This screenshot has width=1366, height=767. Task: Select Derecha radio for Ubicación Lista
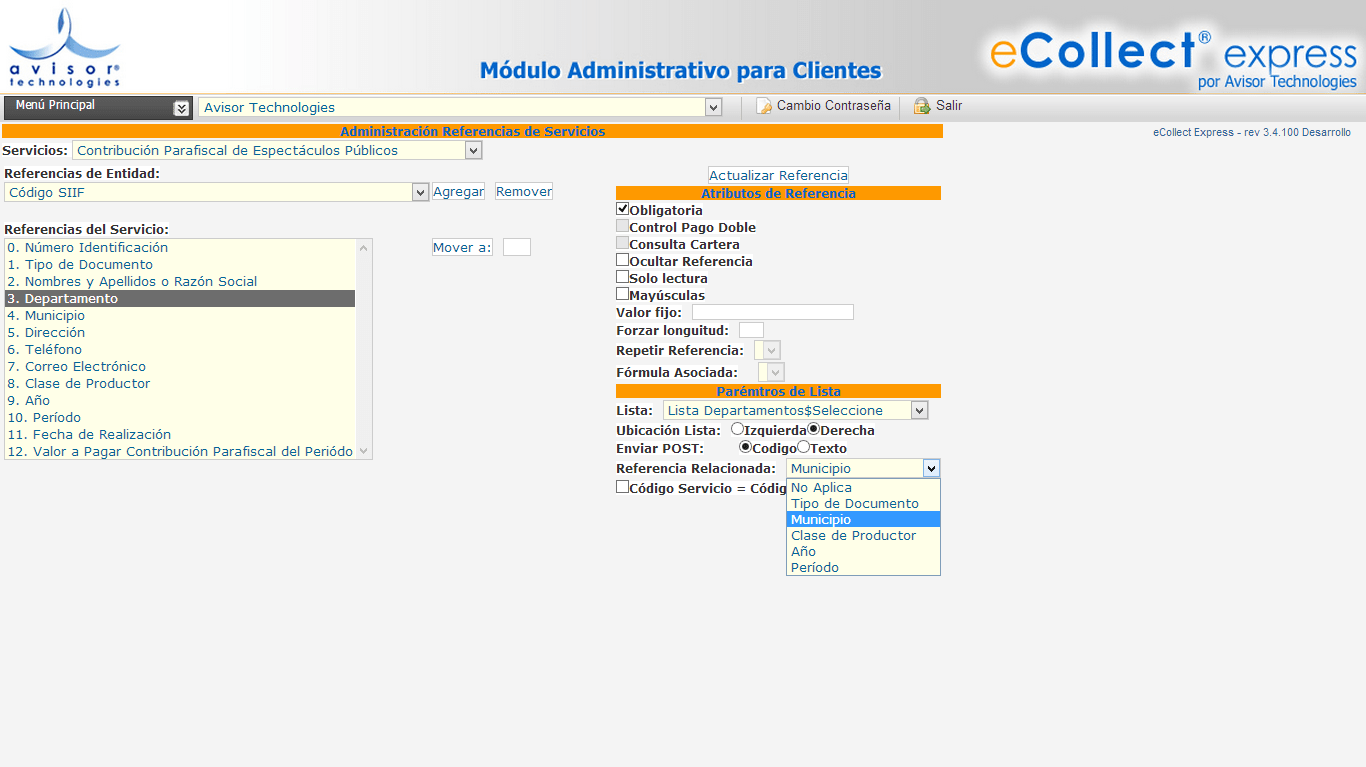[813, 429]
